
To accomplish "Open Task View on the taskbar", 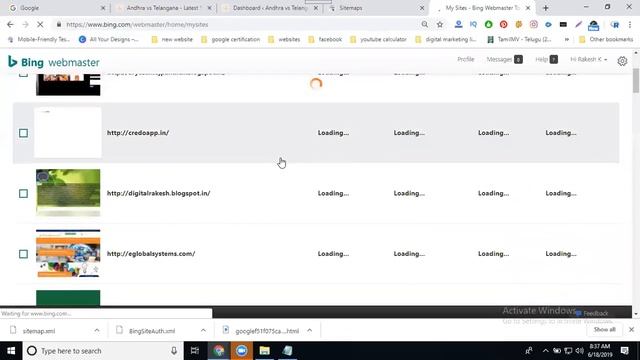I will pyautogui.click(x=195, y=351).
